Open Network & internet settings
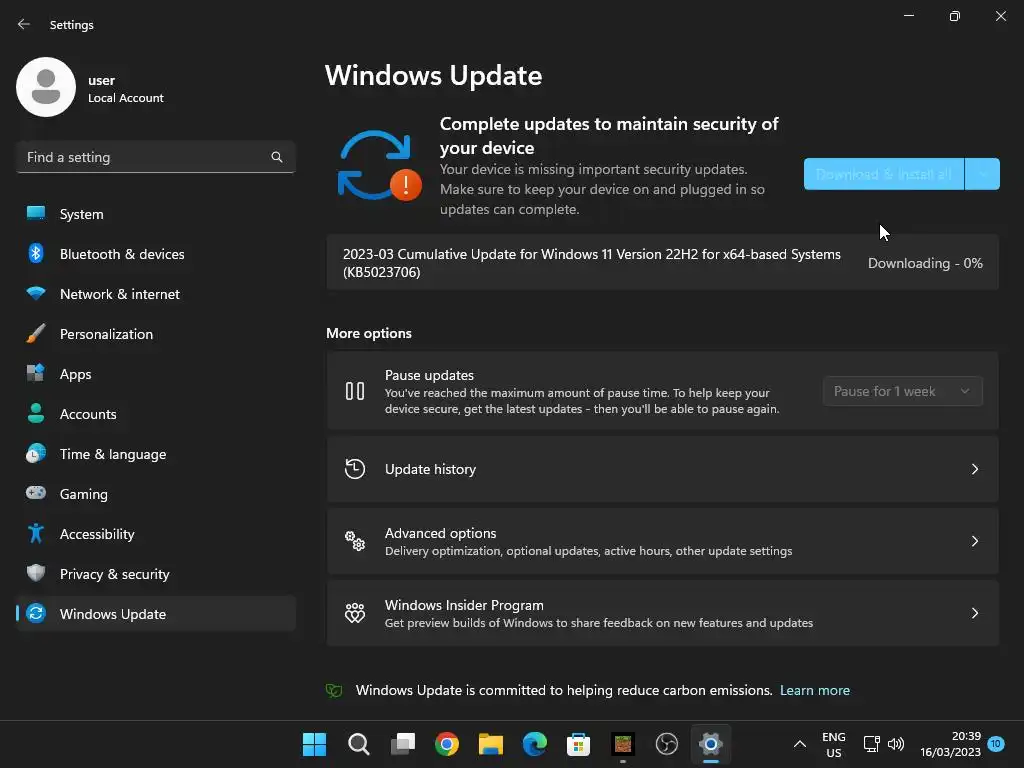This screenshot has width=1024, height=768. pos(155,294)
